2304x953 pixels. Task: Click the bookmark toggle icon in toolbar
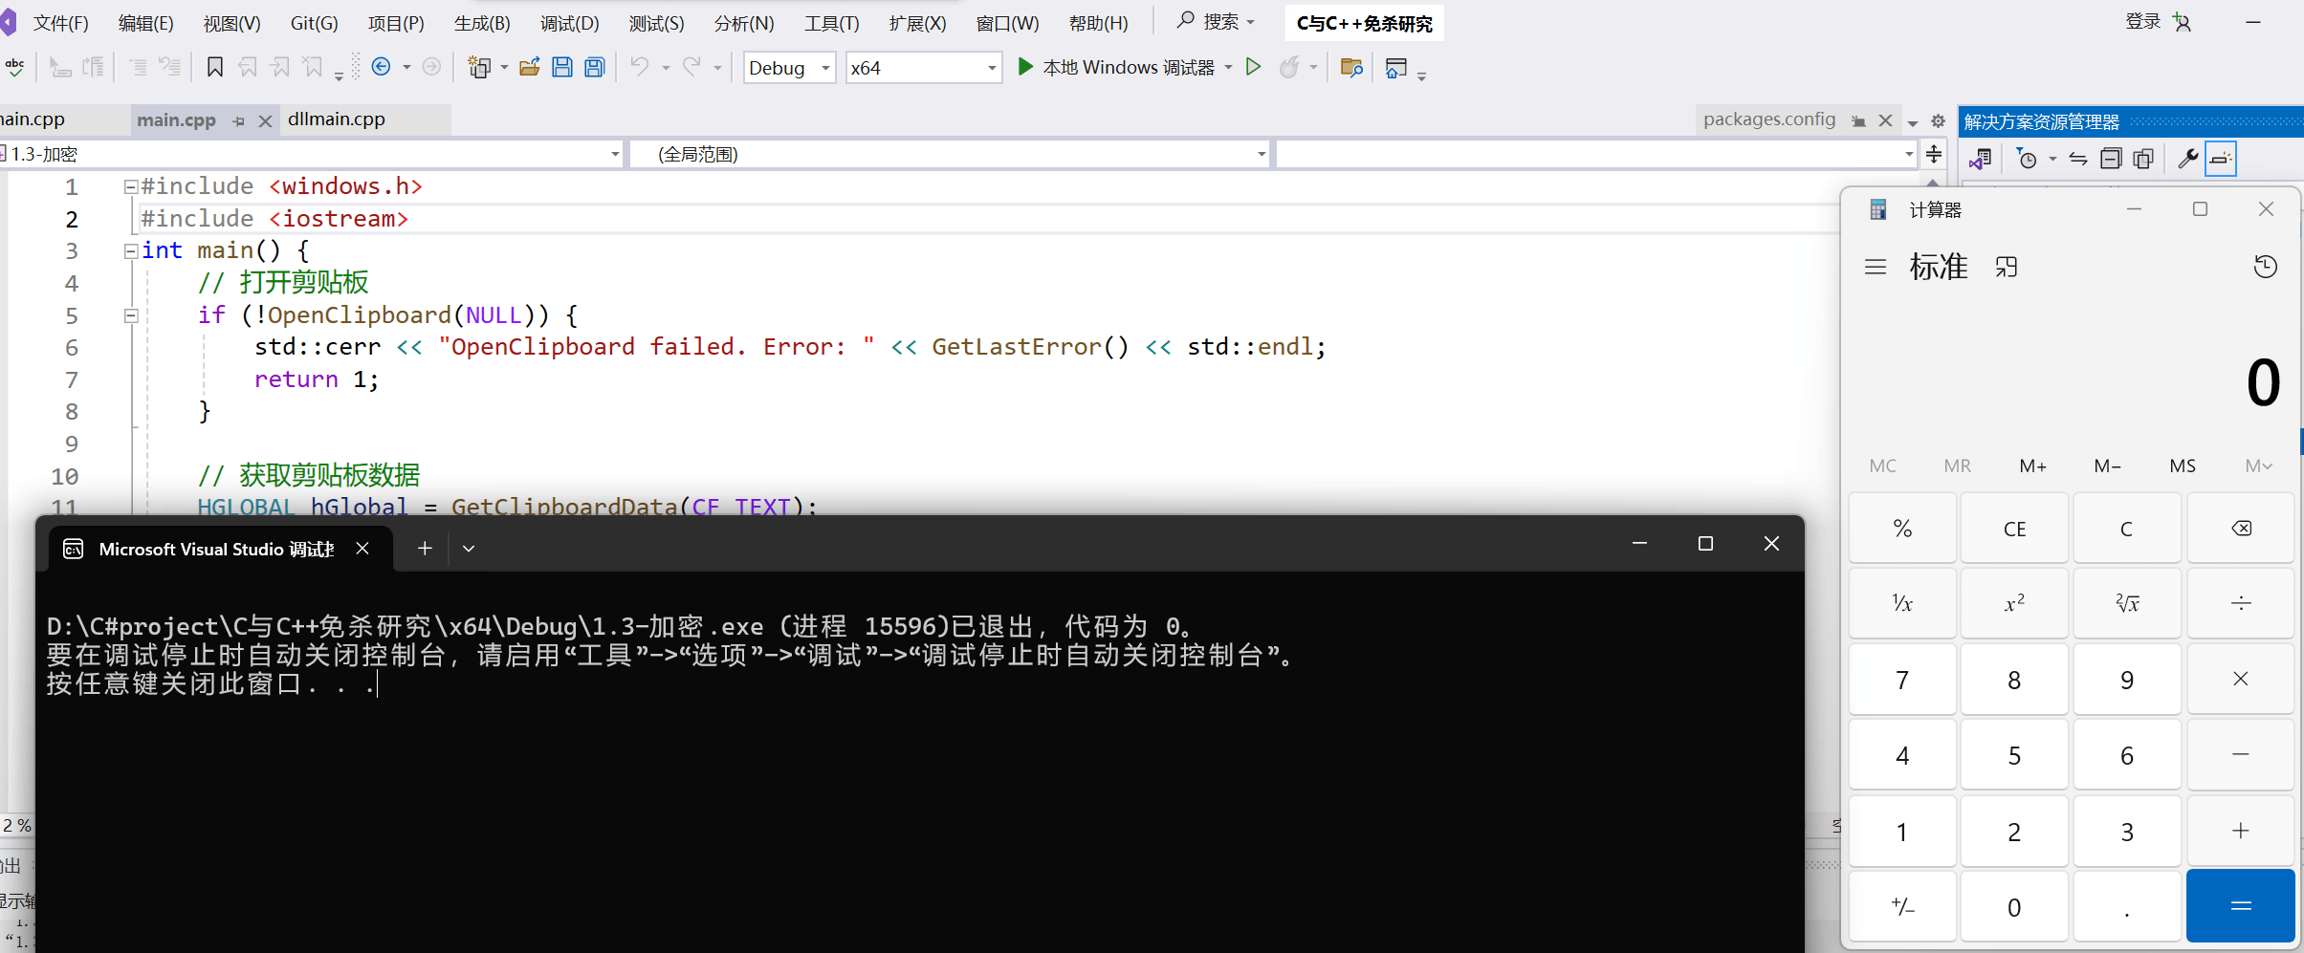point(214,67)
